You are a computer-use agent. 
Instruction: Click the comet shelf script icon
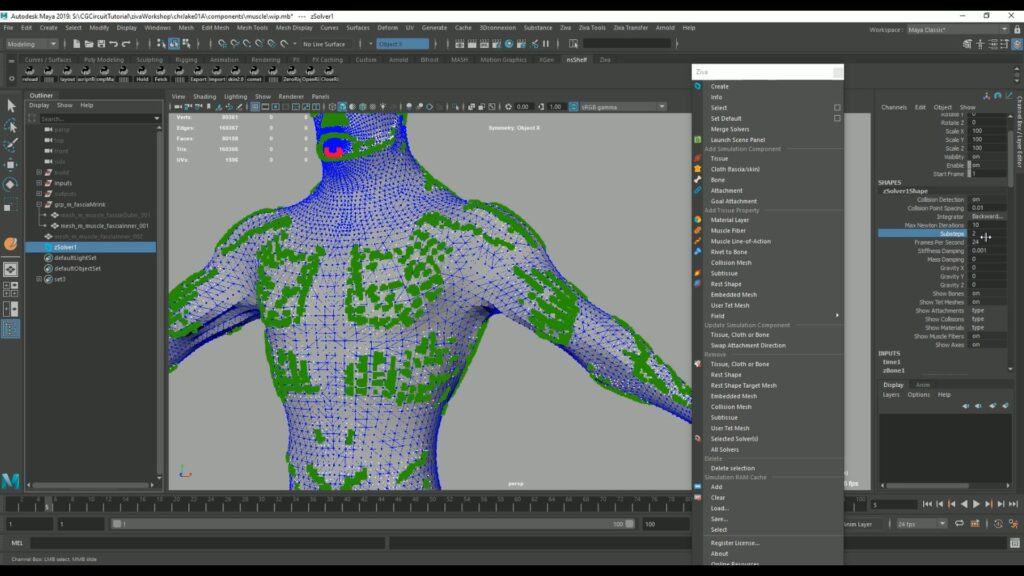(x=254, y=73)
